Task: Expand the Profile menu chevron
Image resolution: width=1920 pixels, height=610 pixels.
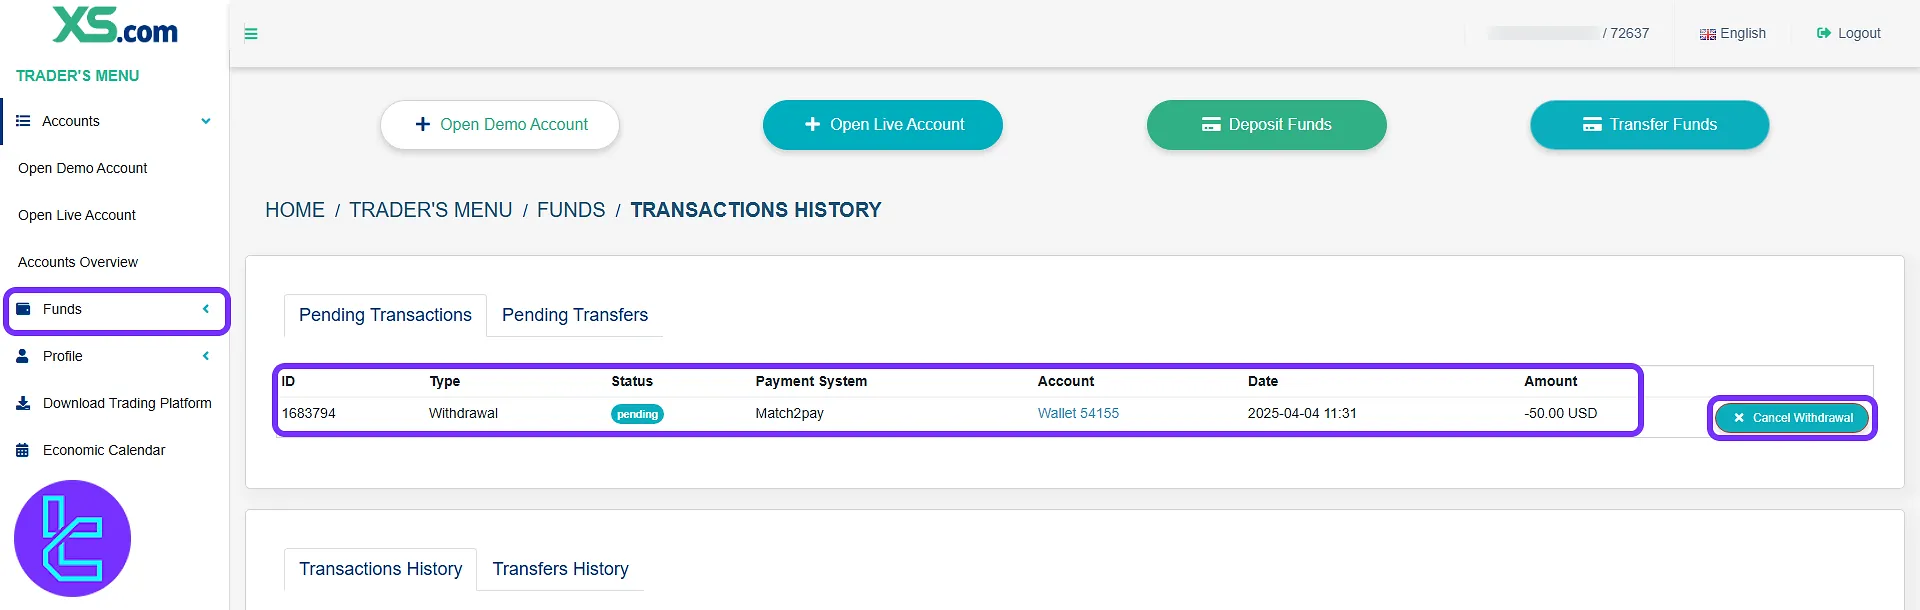Action: click(206, 356)
